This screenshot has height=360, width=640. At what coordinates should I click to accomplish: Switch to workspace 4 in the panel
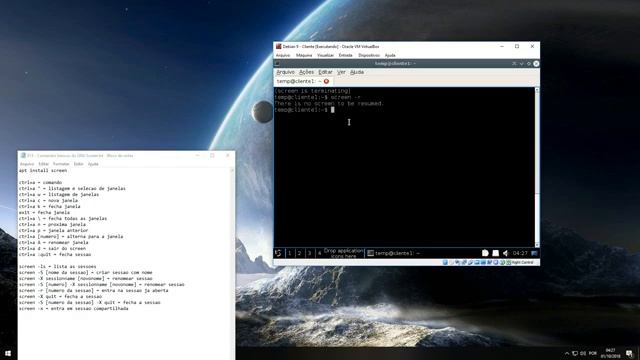(x=319, y=253)
